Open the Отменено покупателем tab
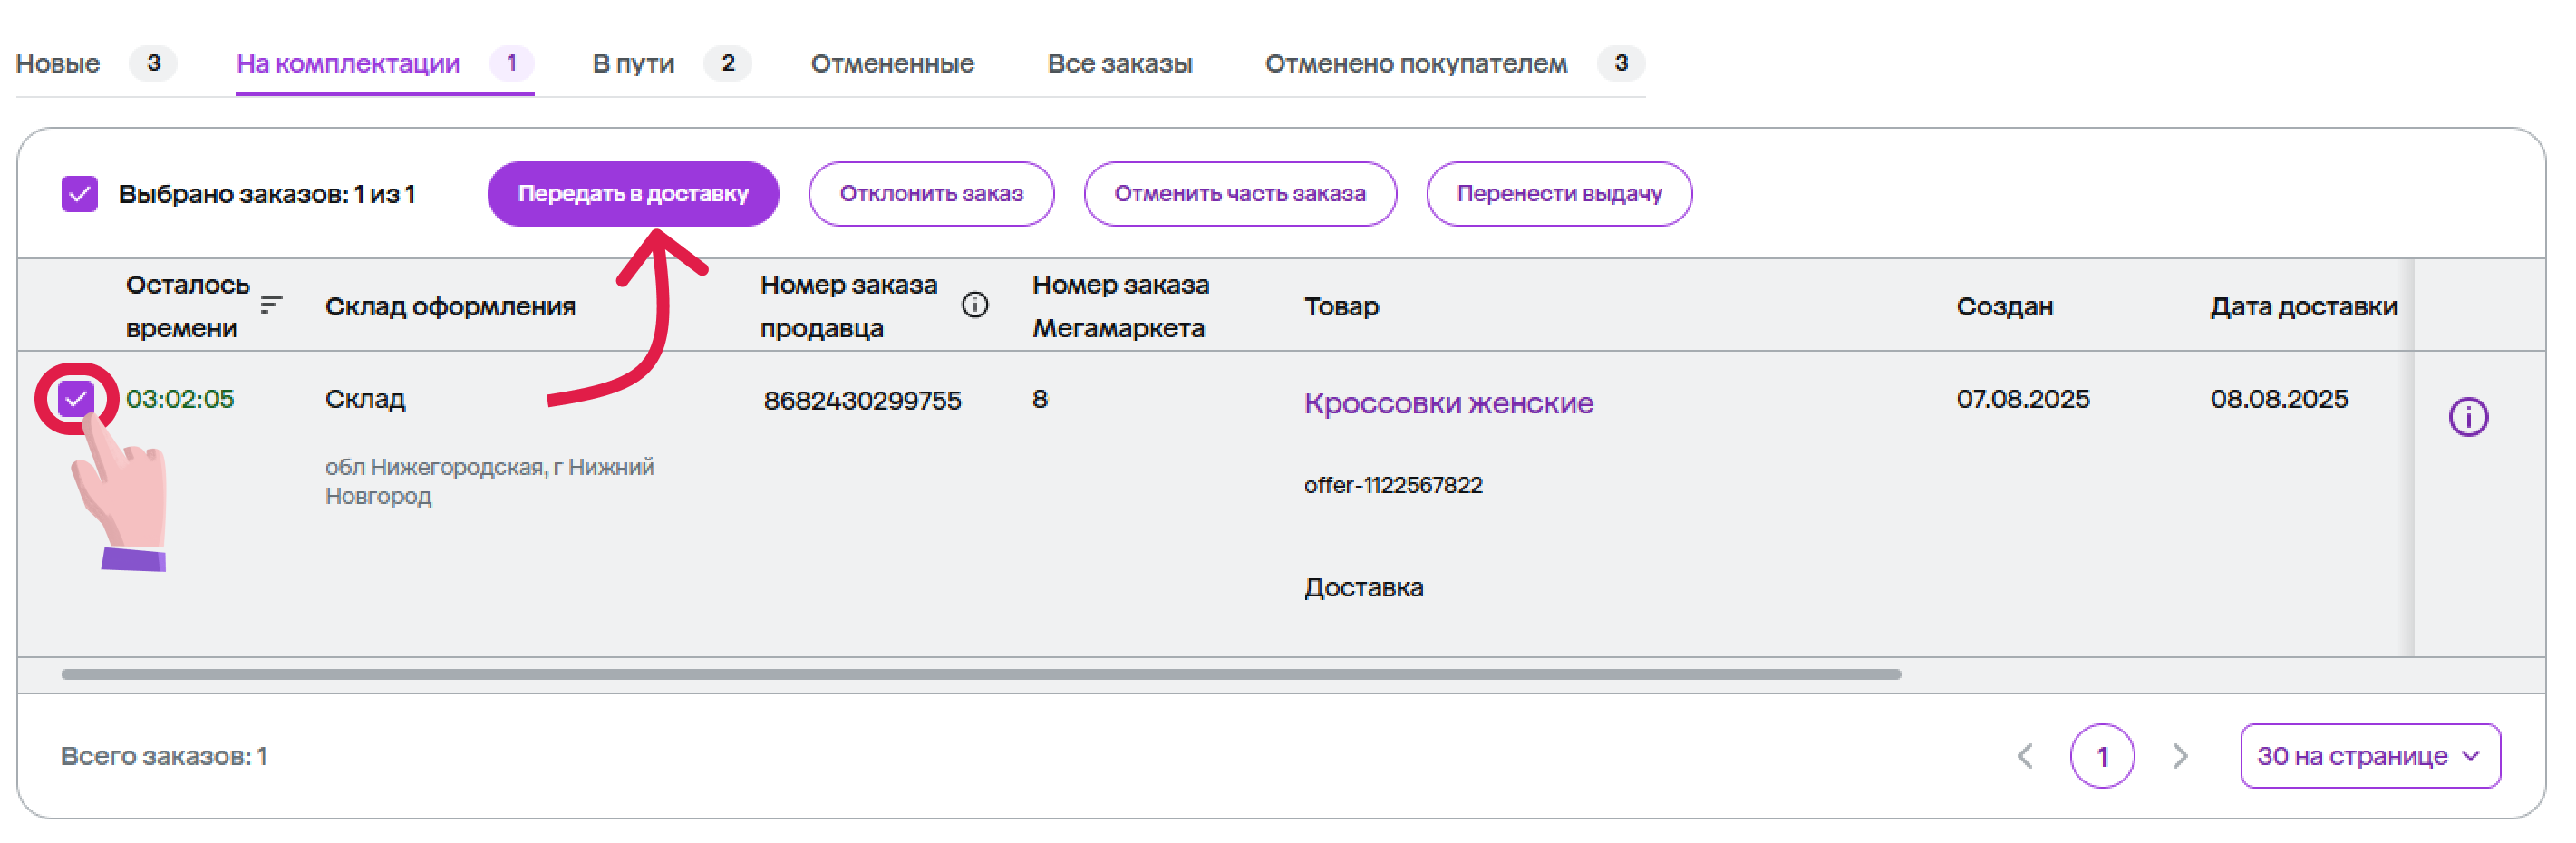The image size is (2576, 843). click(1454, 64)
